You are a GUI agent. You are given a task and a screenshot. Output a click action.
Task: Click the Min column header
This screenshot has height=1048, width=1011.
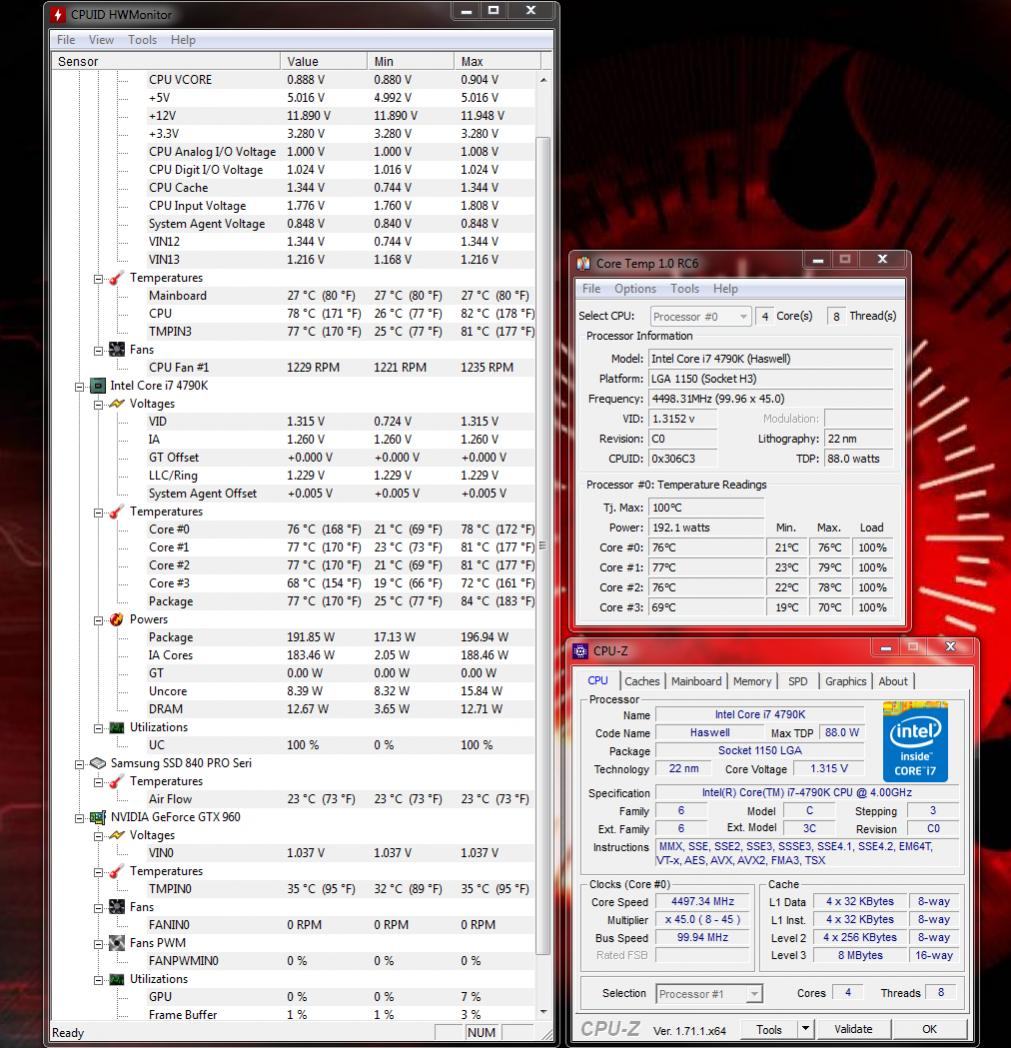pyautogui.click(x=410, y=61)
